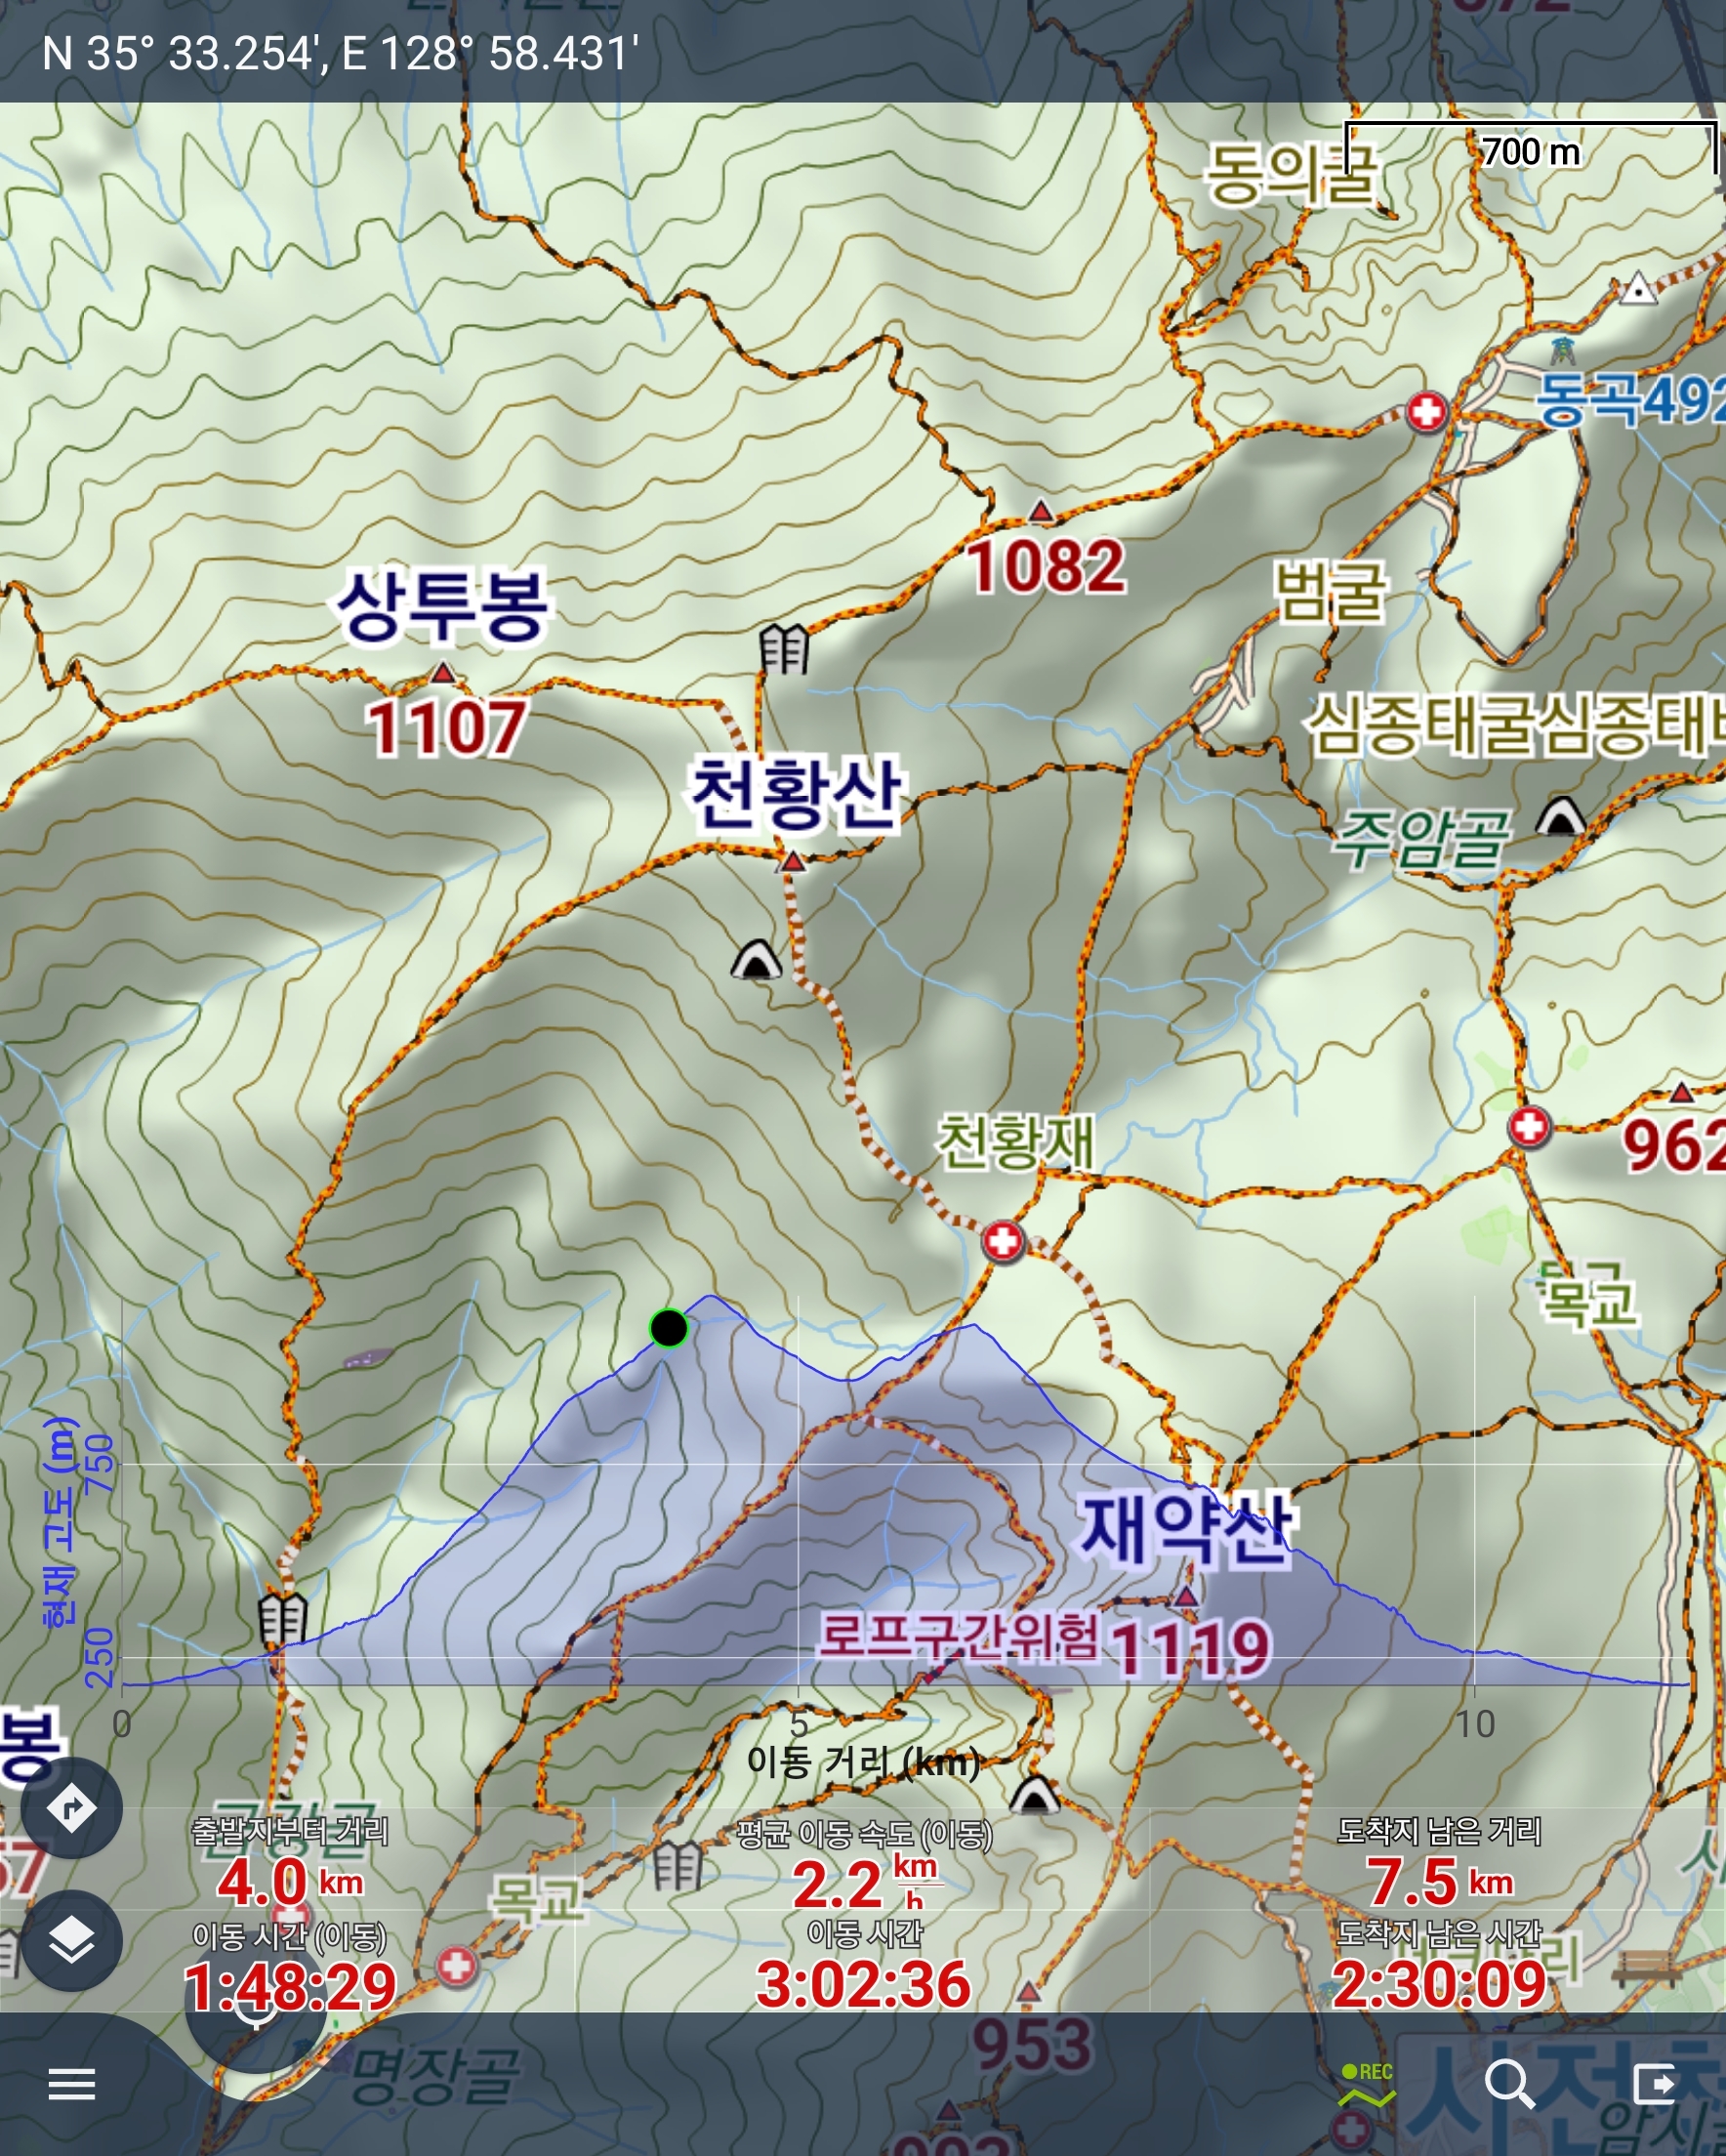This screenshot has width=1726, height=2156.
Task: Tap the 700 m scale bar
Action: (x=1531, y=148)
